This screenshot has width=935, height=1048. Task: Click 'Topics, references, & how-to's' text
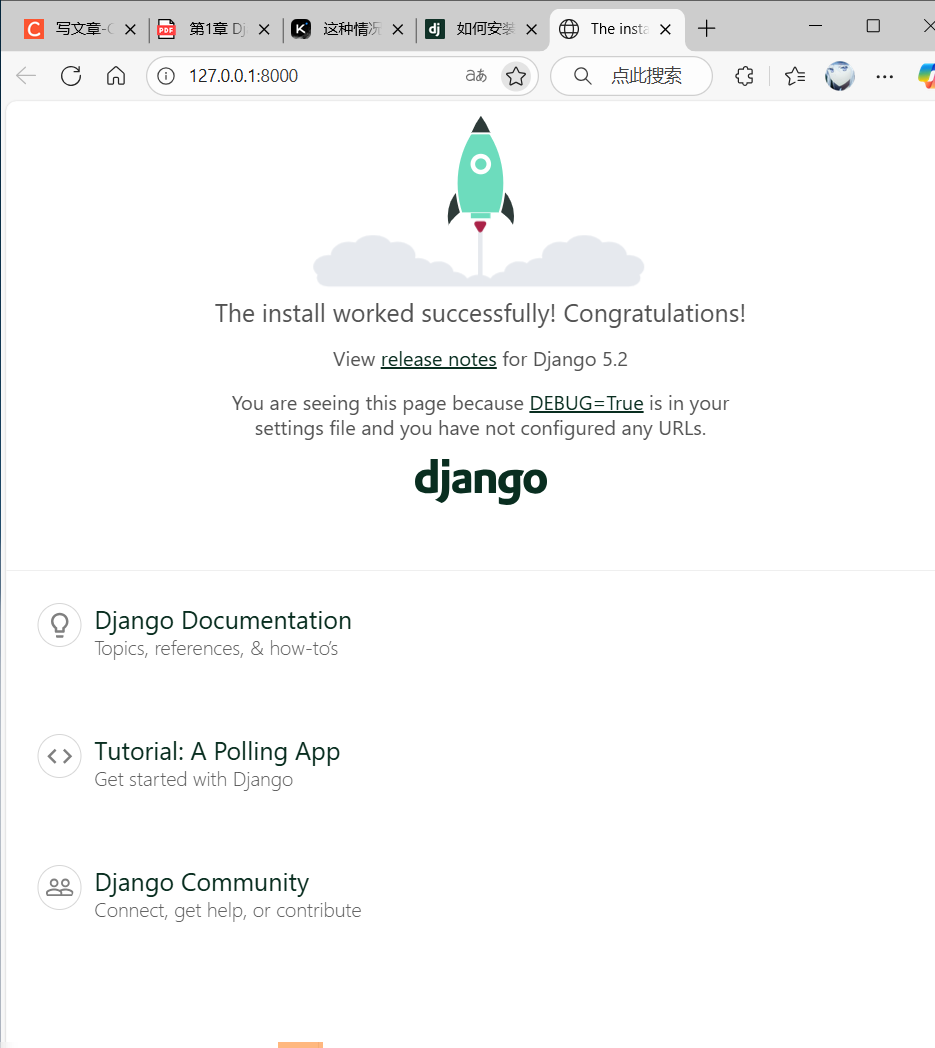click(x=217, y=648)
